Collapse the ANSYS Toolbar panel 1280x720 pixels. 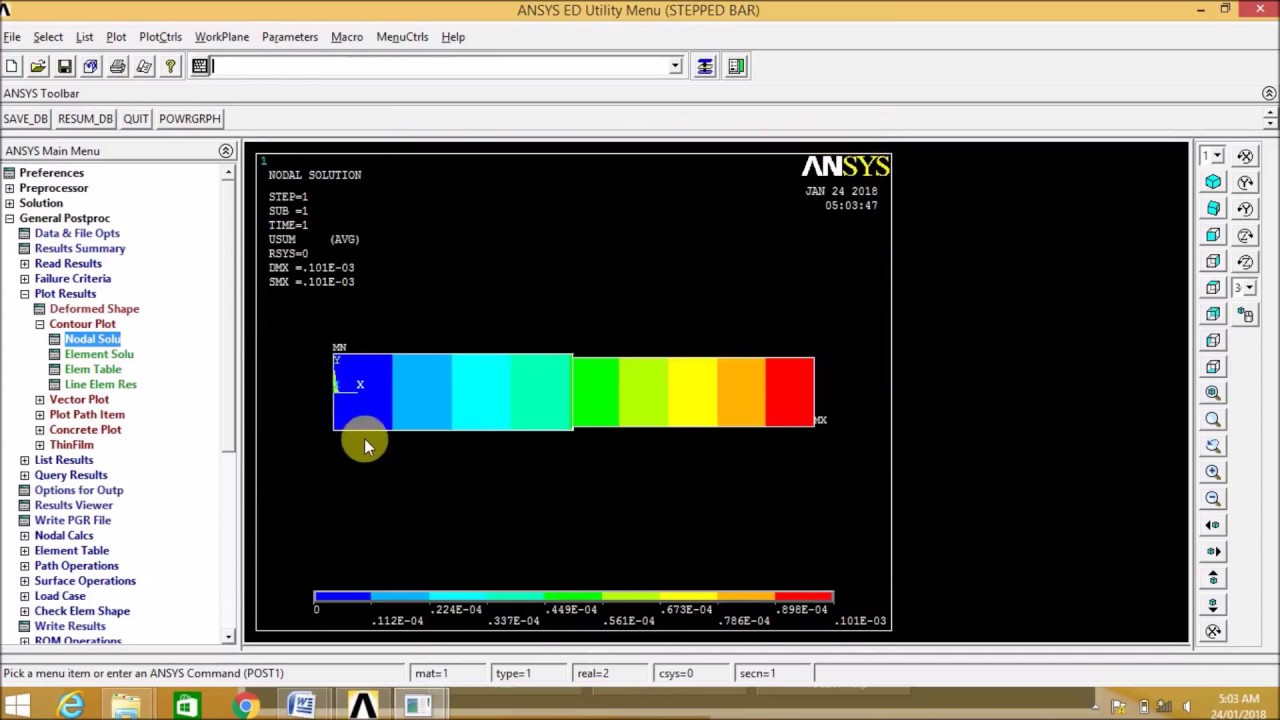pyautogui.click(x=1269, y=93)
